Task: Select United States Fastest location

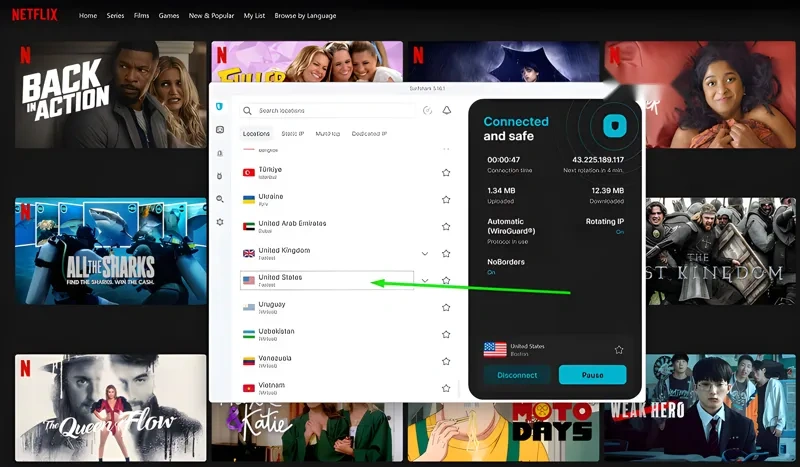Action: 327,280
